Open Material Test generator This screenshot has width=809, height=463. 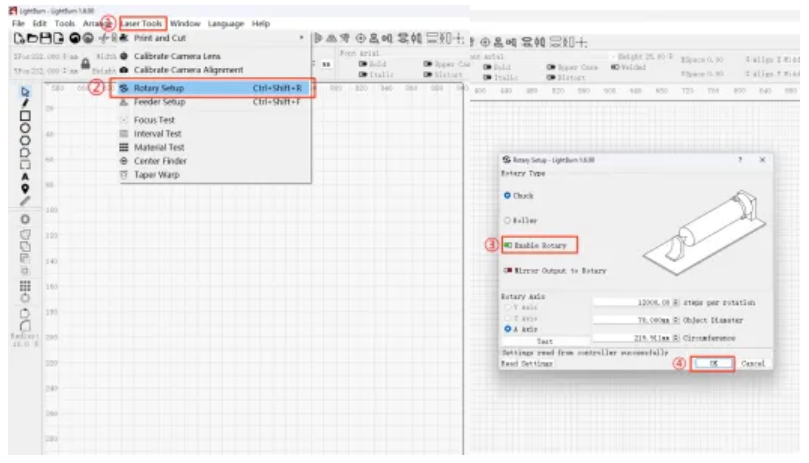pyautogui.click(x=159, y=147)
